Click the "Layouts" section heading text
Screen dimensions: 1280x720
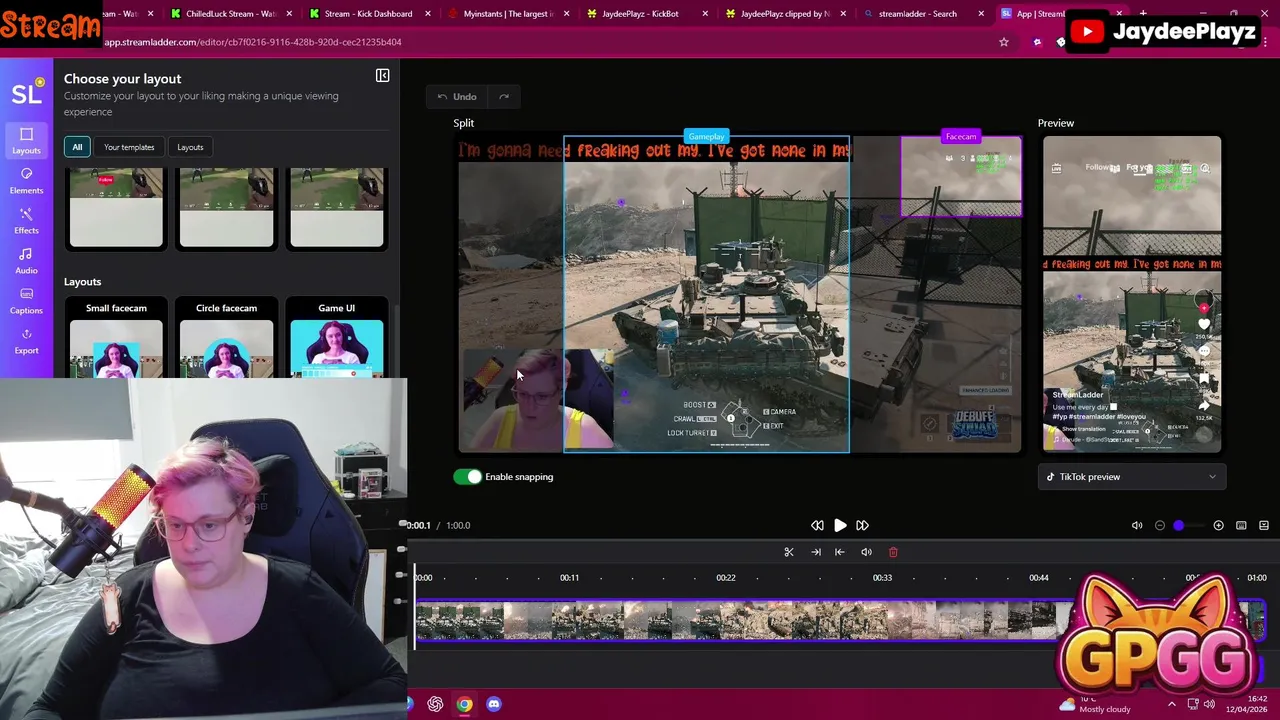(82, 282)
